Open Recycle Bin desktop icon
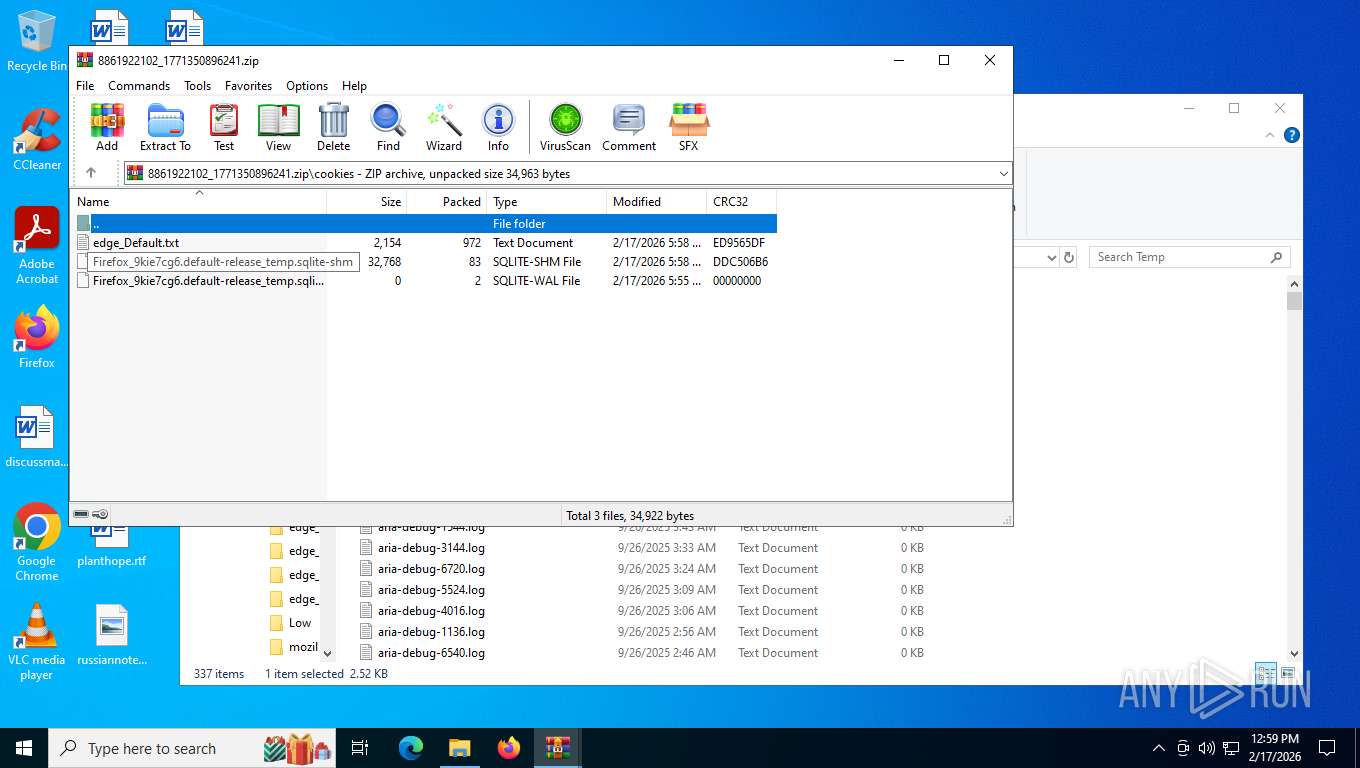The width and height of the screenshot is (1360, 768). coord(37,40)
